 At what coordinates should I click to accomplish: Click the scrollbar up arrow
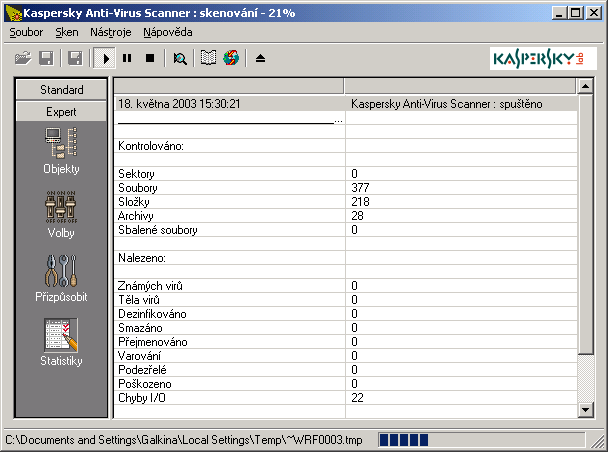[x=585, y=86]
